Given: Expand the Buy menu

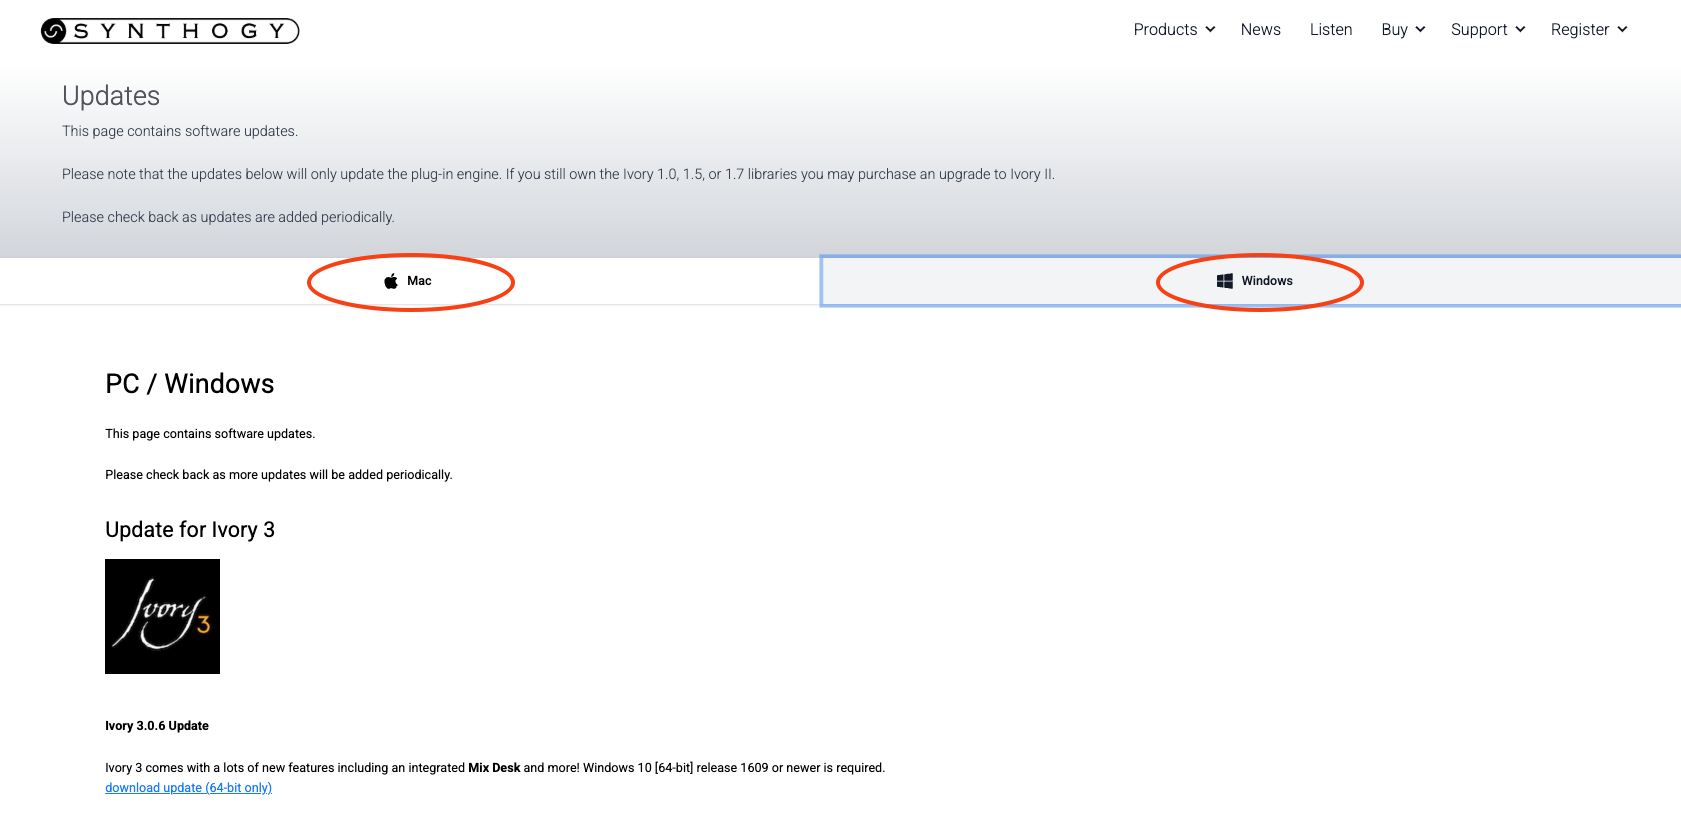Looking at the screenshot, I should point(1403,30).
